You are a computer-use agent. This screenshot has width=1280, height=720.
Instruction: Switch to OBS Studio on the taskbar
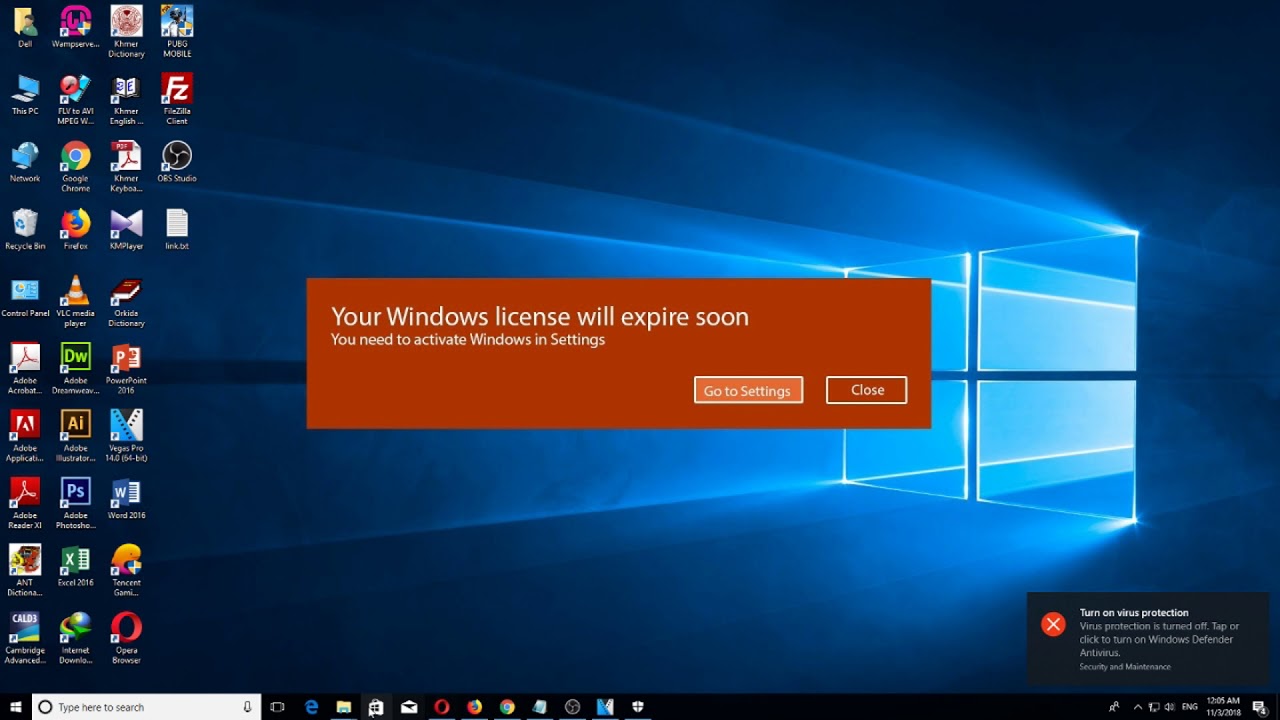coord(572,707)
